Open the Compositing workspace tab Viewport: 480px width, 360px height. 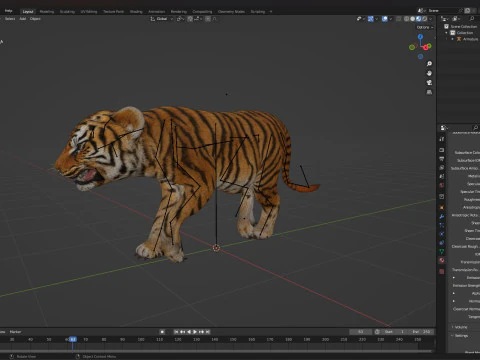(x=202, y=12)
